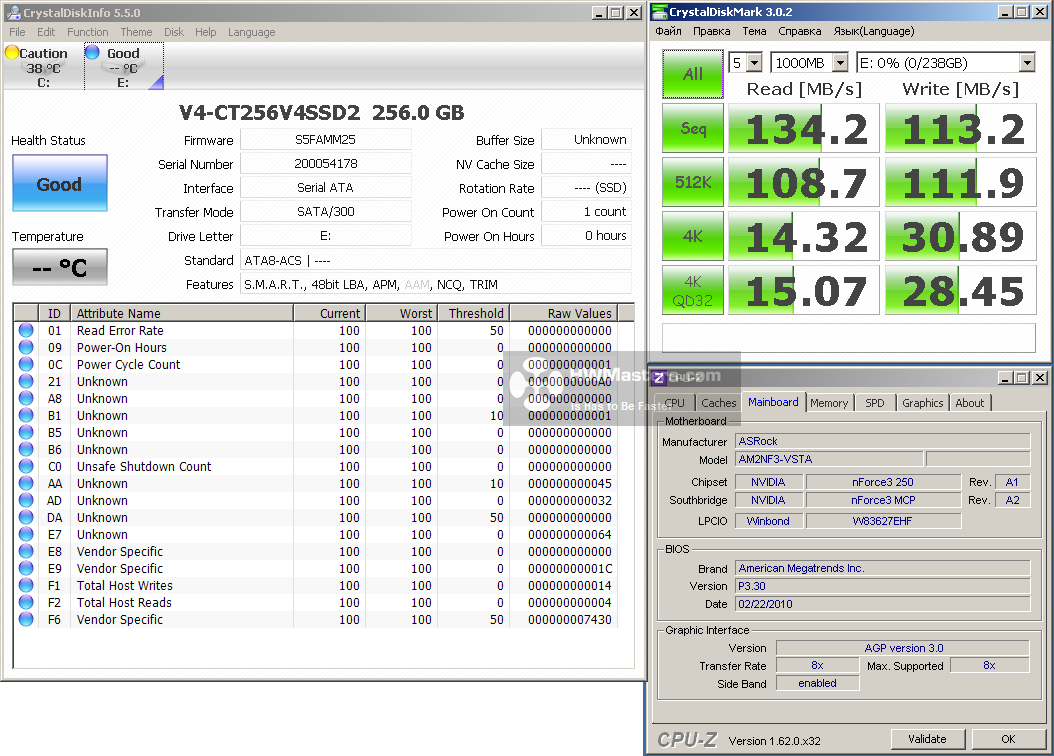Click the status circle for attribute ID AA

click(26, 483)
